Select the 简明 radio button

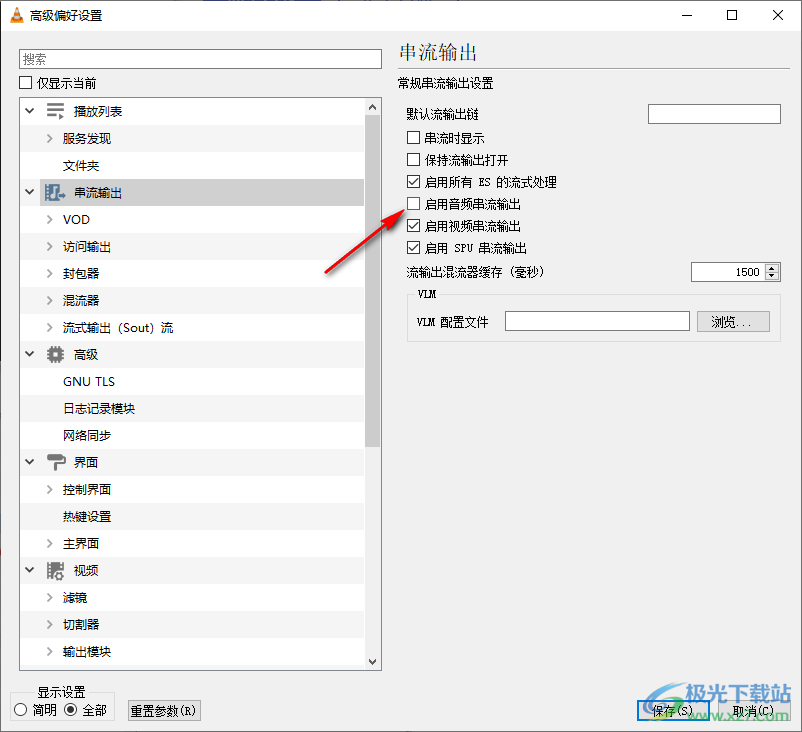click(x=21, y=710)
